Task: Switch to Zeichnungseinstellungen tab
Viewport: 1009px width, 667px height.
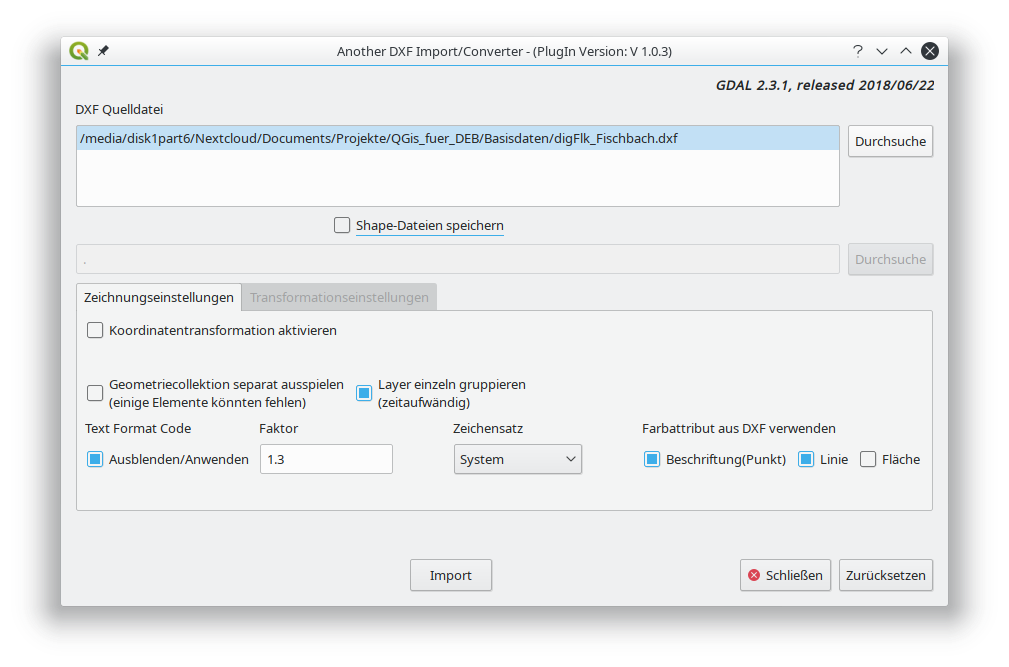Action: click(159, 297)
